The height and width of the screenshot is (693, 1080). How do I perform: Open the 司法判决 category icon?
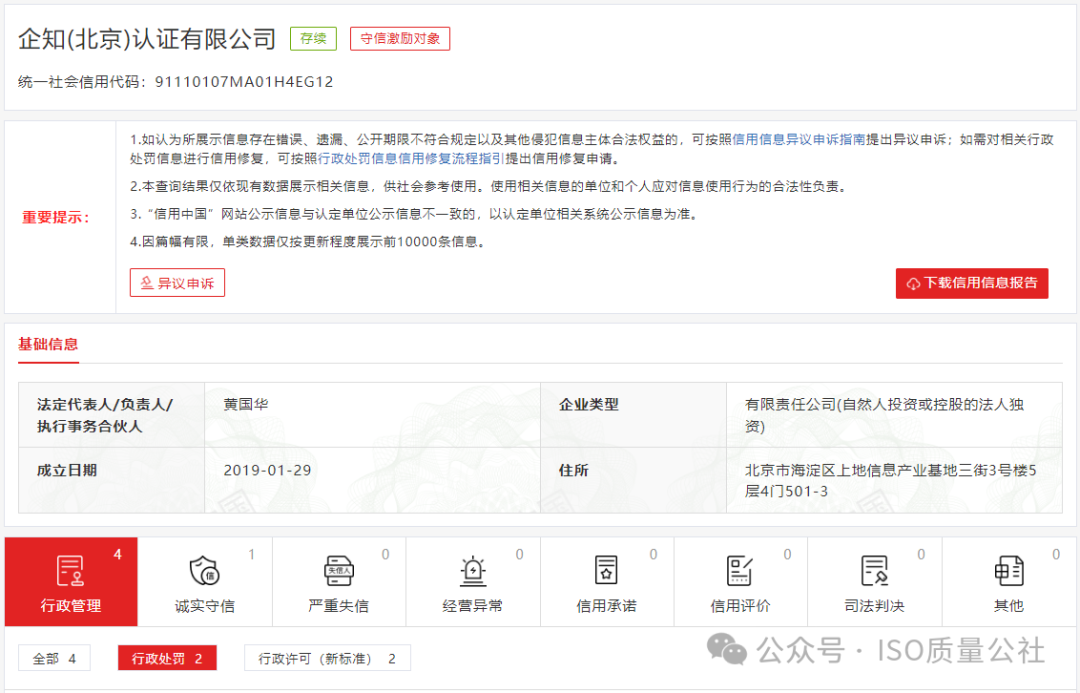[874, 572]
